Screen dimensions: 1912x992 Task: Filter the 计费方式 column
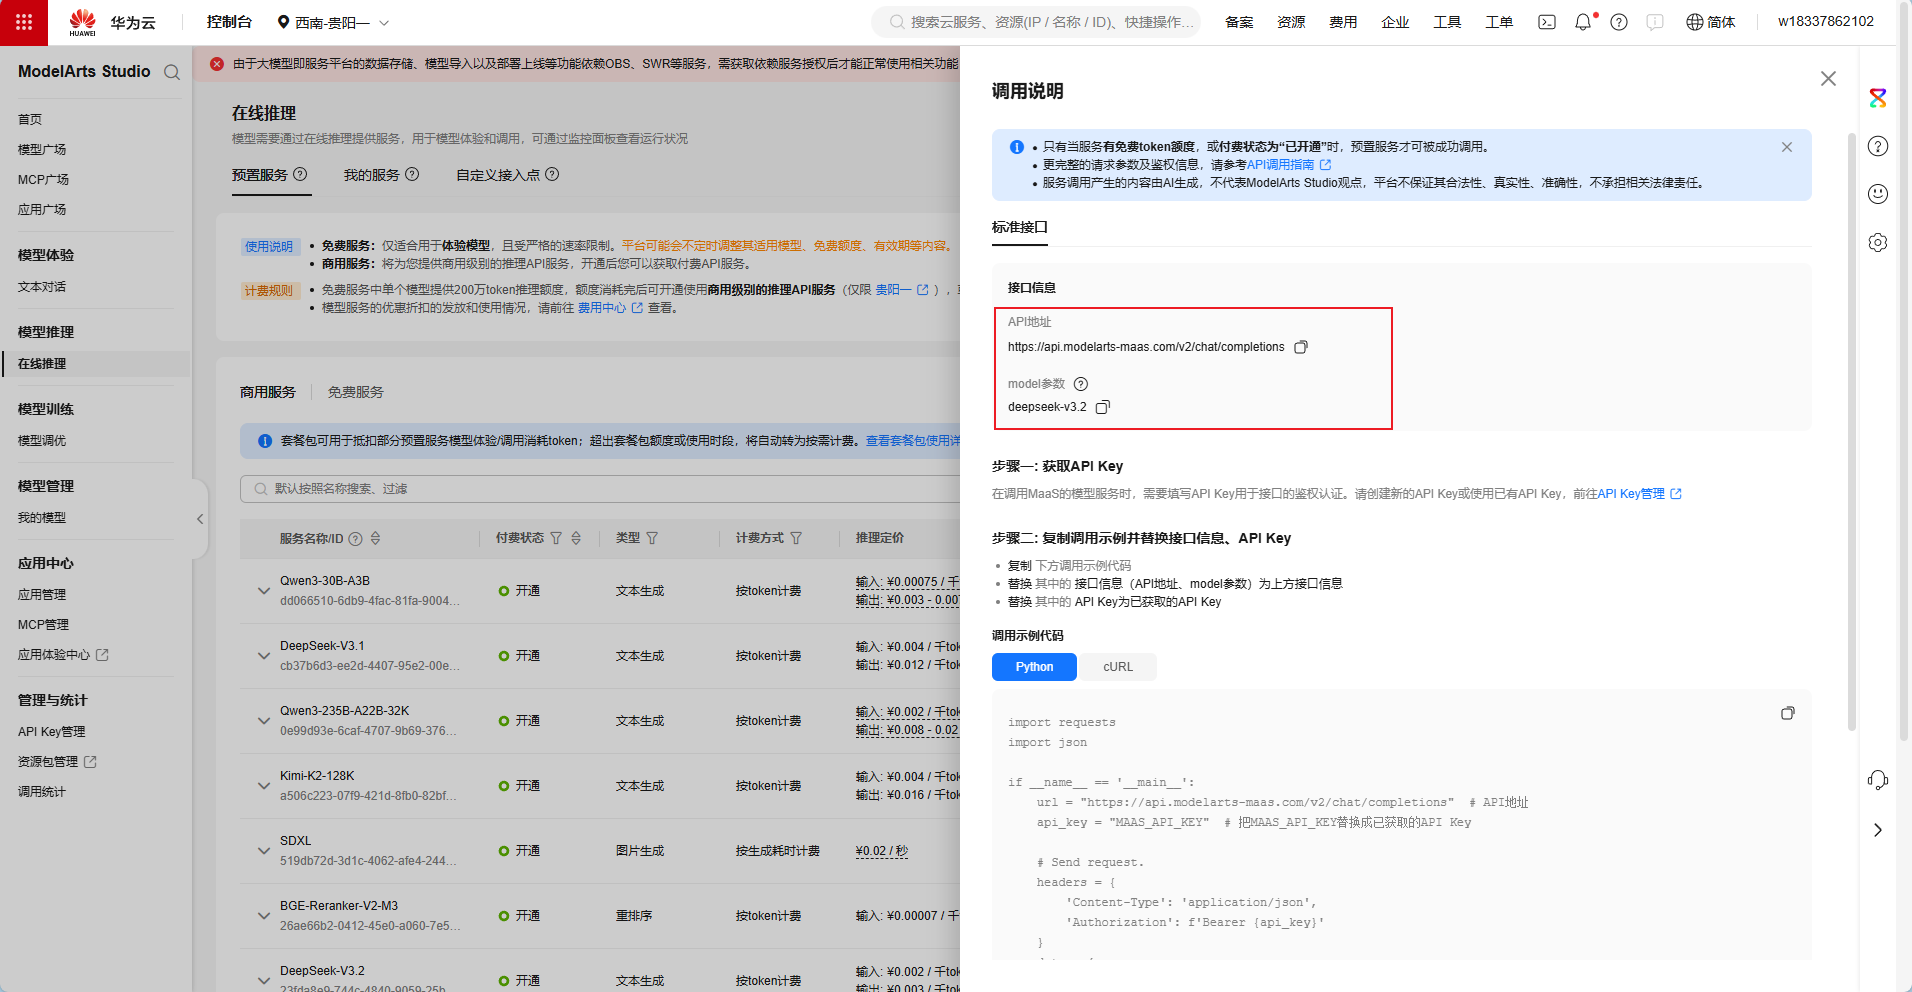tap(796, 538)
